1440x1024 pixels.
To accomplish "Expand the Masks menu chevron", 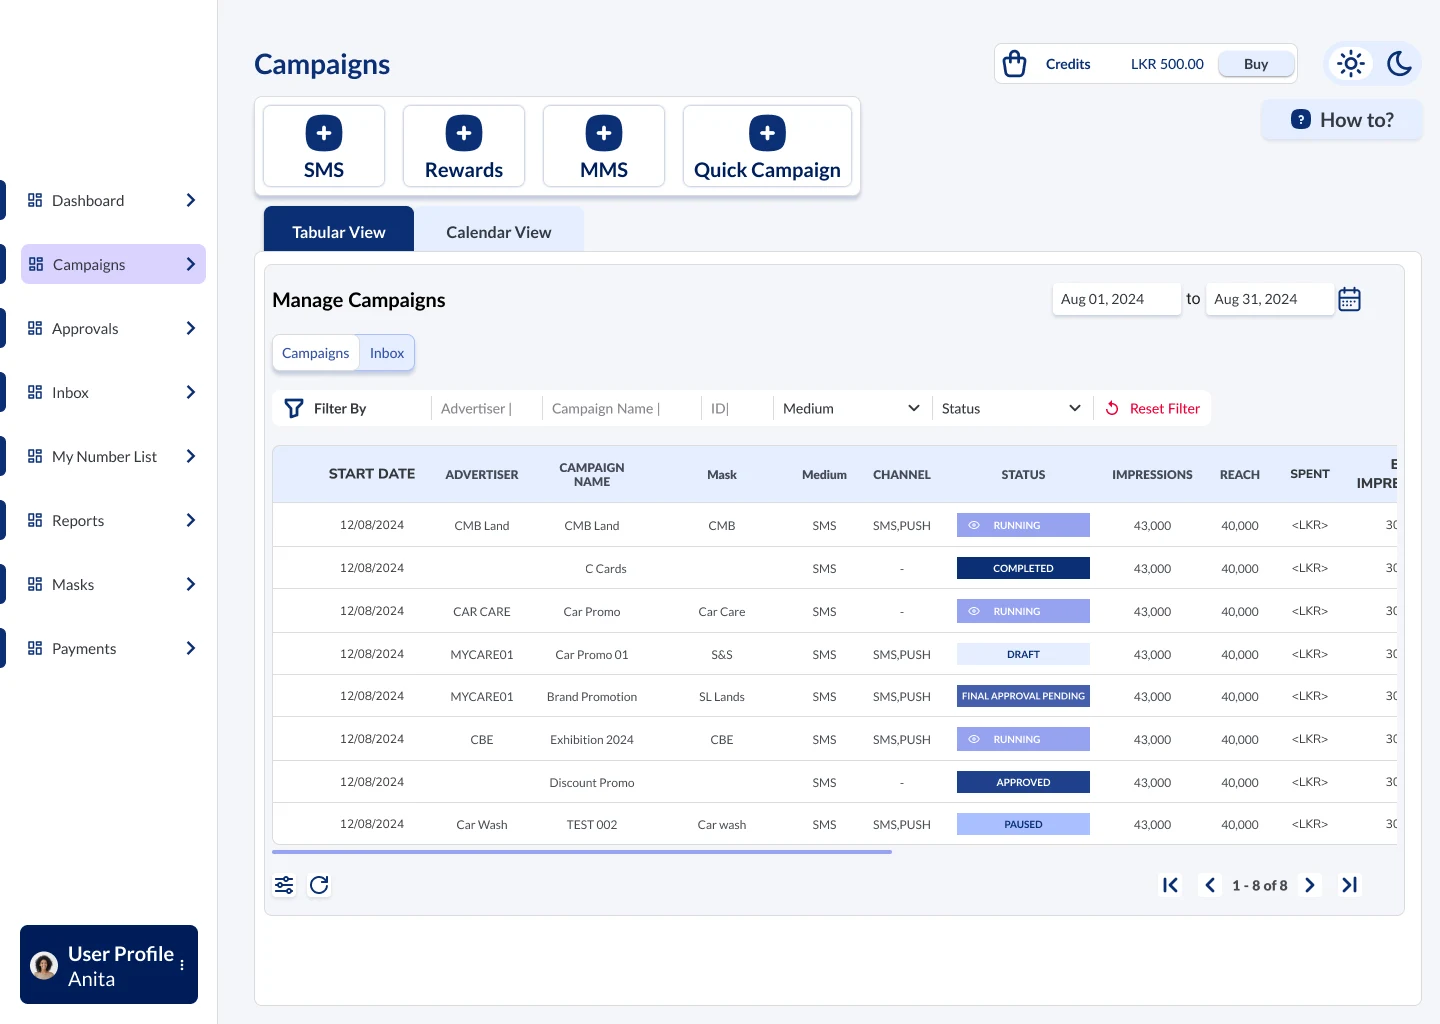I will [191, 584].
